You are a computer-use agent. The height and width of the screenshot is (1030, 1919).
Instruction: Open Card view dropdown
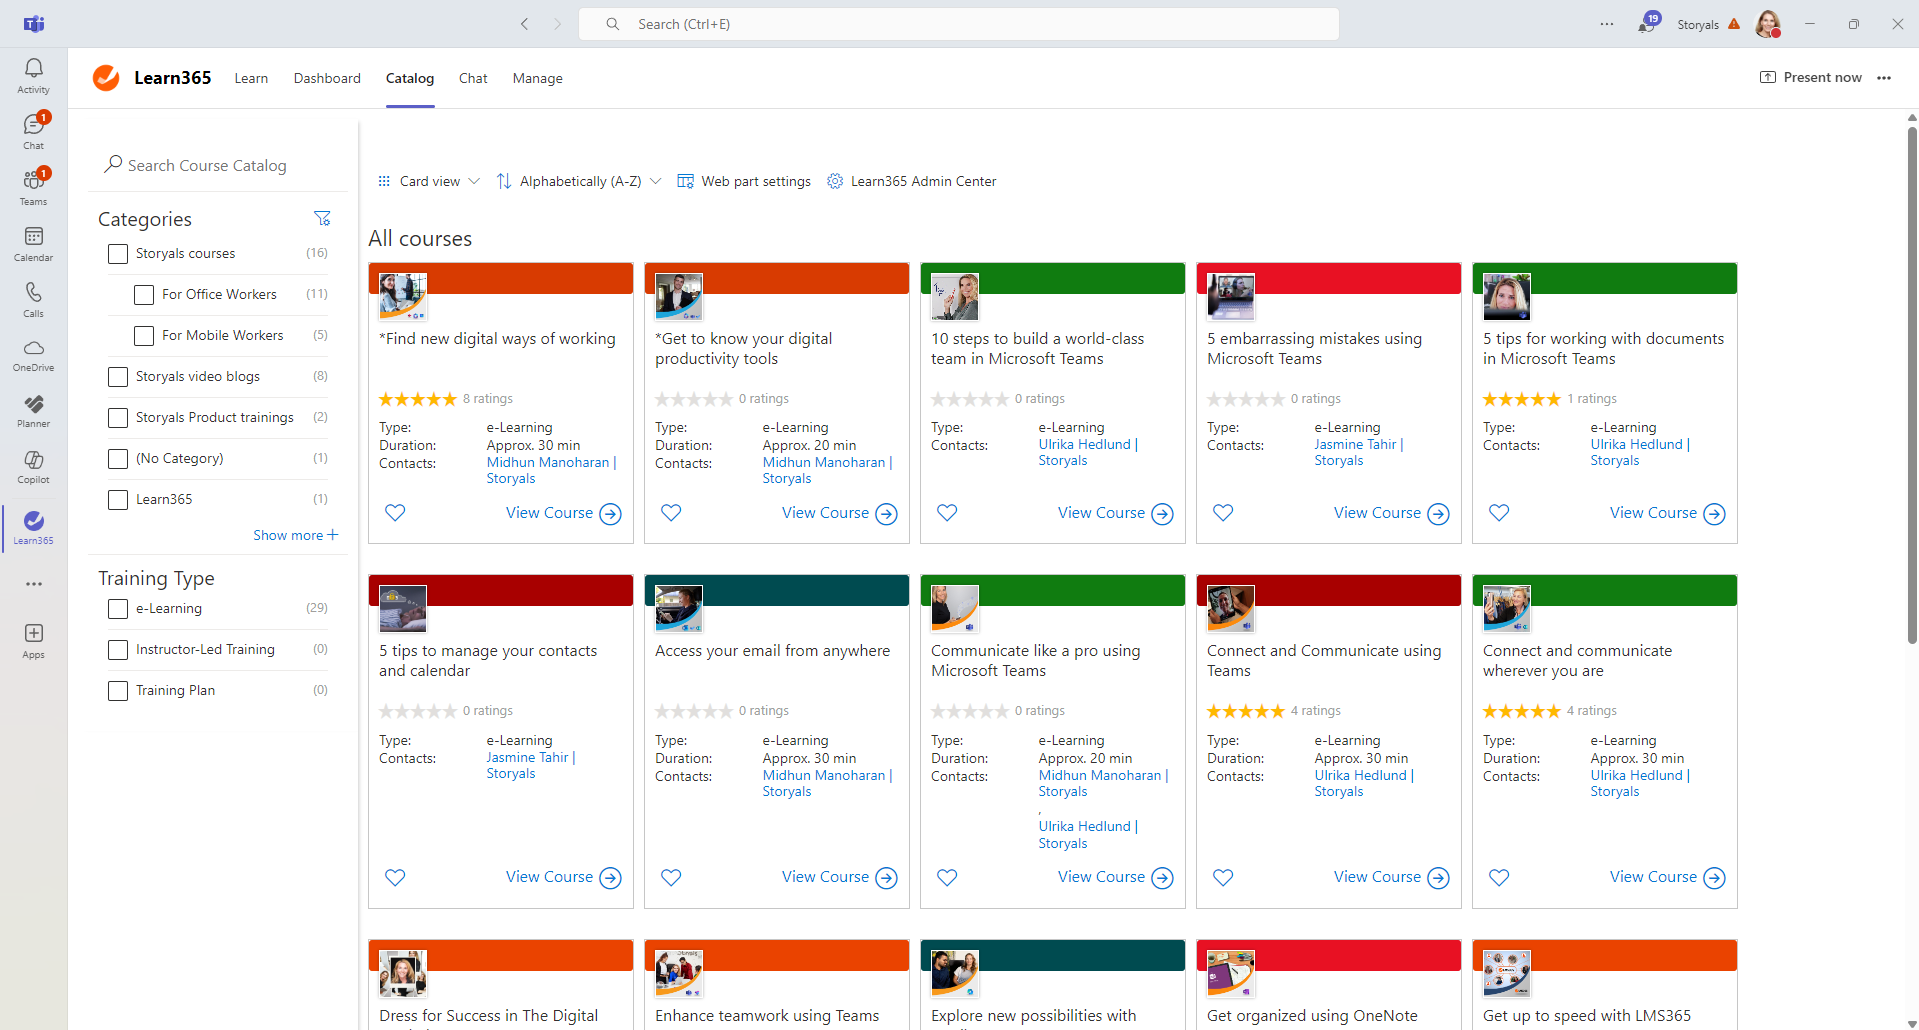pos(429,181)
